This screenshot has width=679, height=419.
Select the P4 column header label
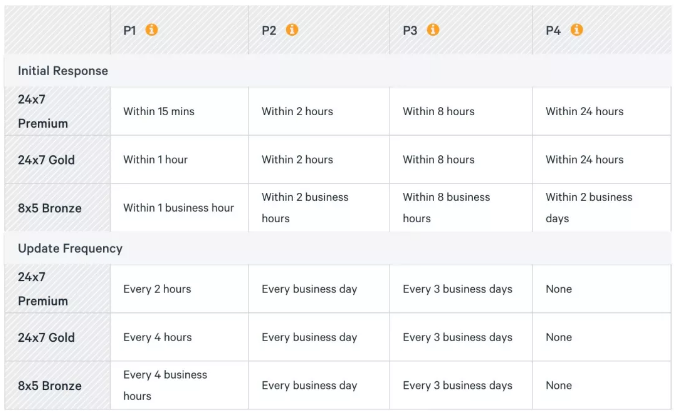pos(553,30)
